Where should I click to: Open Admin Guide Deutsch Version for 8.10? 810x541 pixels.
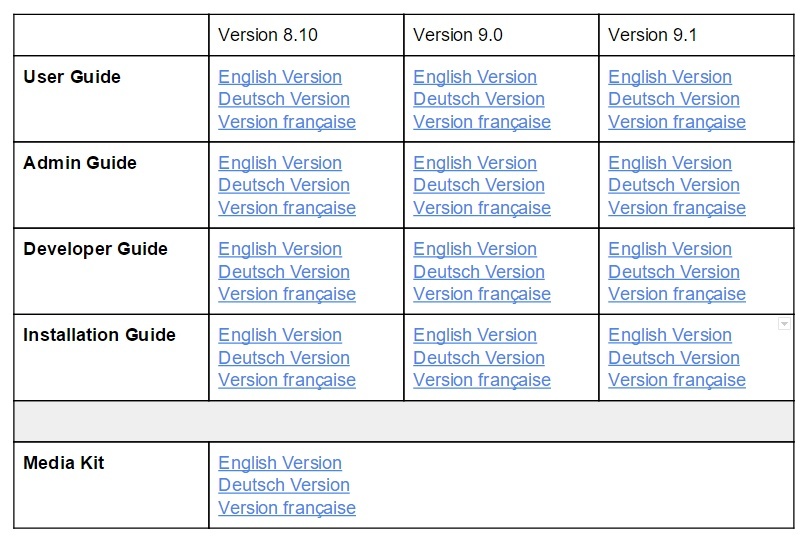tap(284, 185)
